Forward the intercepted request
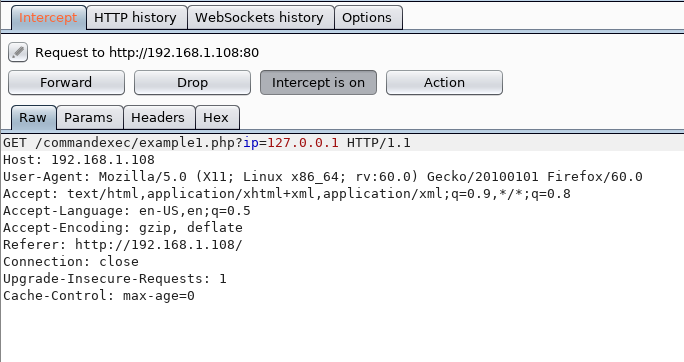 (x=66, y=82)
